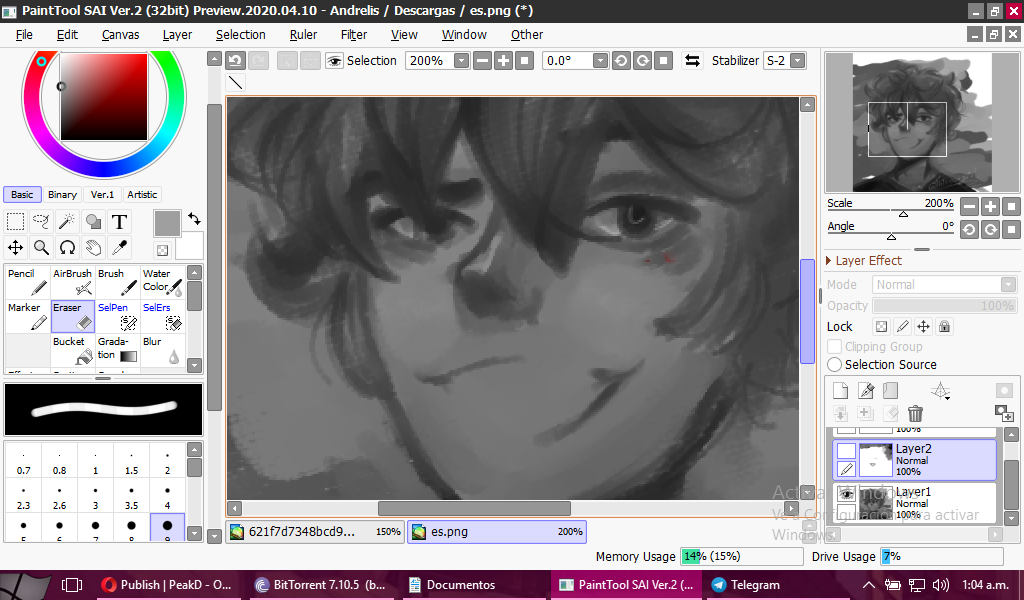Click the navigator Scale slider
Image resolution: width=1024 pixels, height=600 pixels.
coord(890,210)
